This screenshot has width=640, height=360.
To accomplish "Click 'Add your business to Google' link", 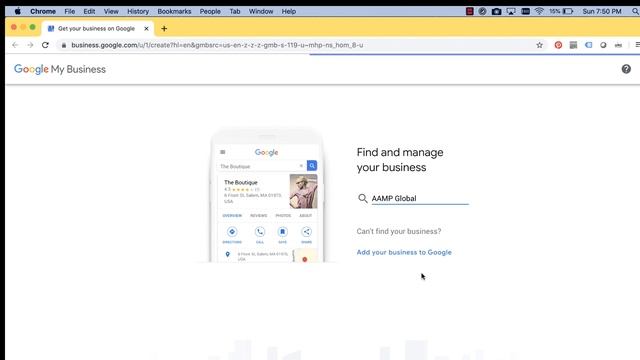I will click(404, 252).
